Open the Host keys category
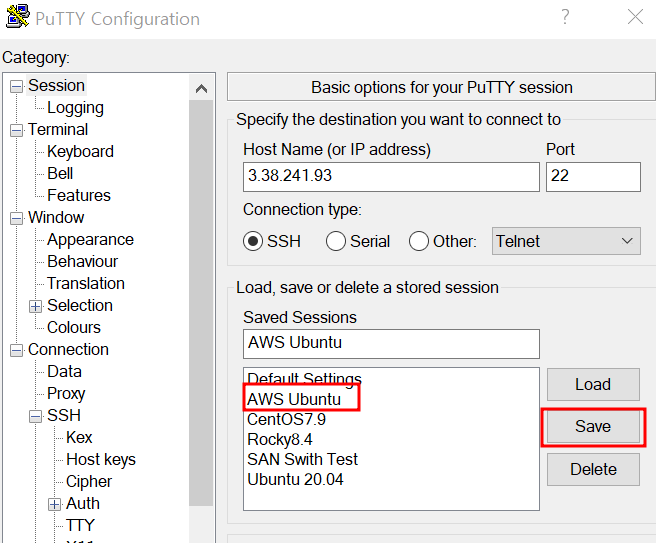The height and width of the screenshot is (543, 656). 101,459
